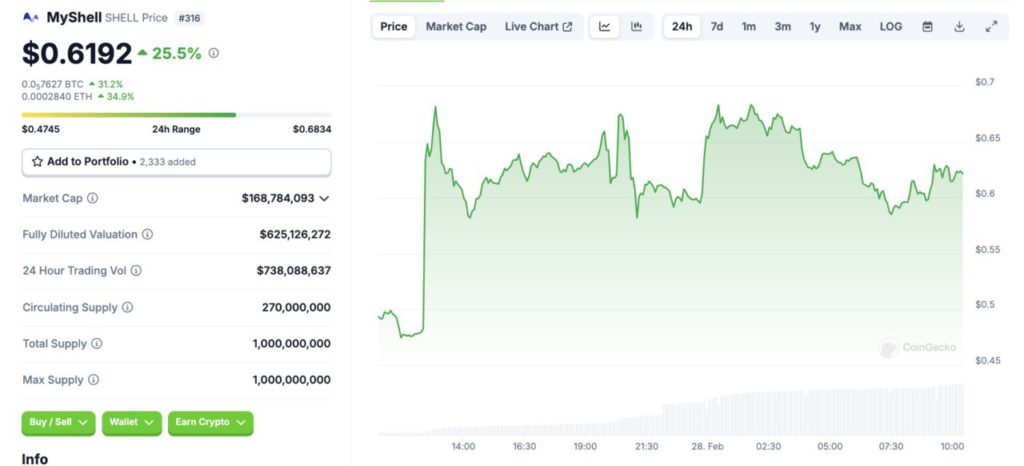Select the 24h time range
This screenshot has width=1024, height=466.
click(x=682, y=27)
